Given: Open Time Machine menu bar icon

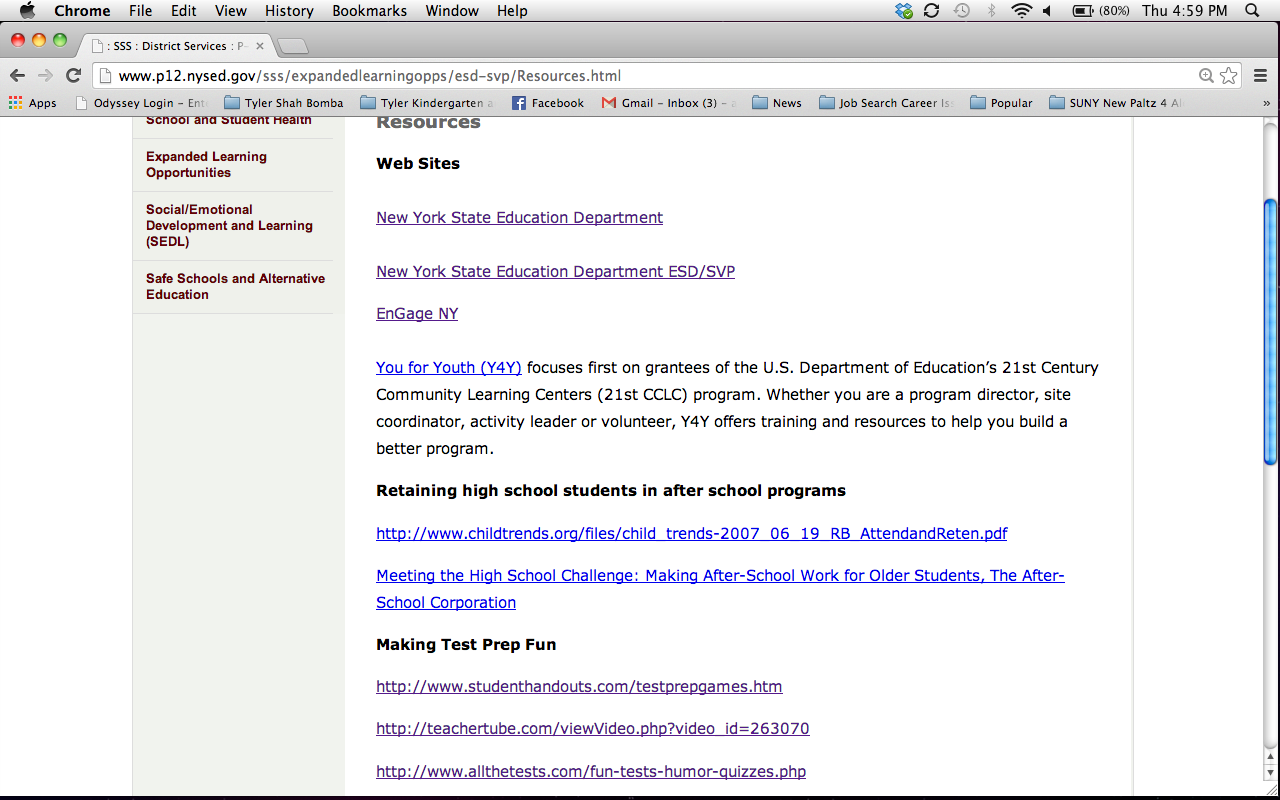Looking at the screenshot, I should (x=961, y=11).
